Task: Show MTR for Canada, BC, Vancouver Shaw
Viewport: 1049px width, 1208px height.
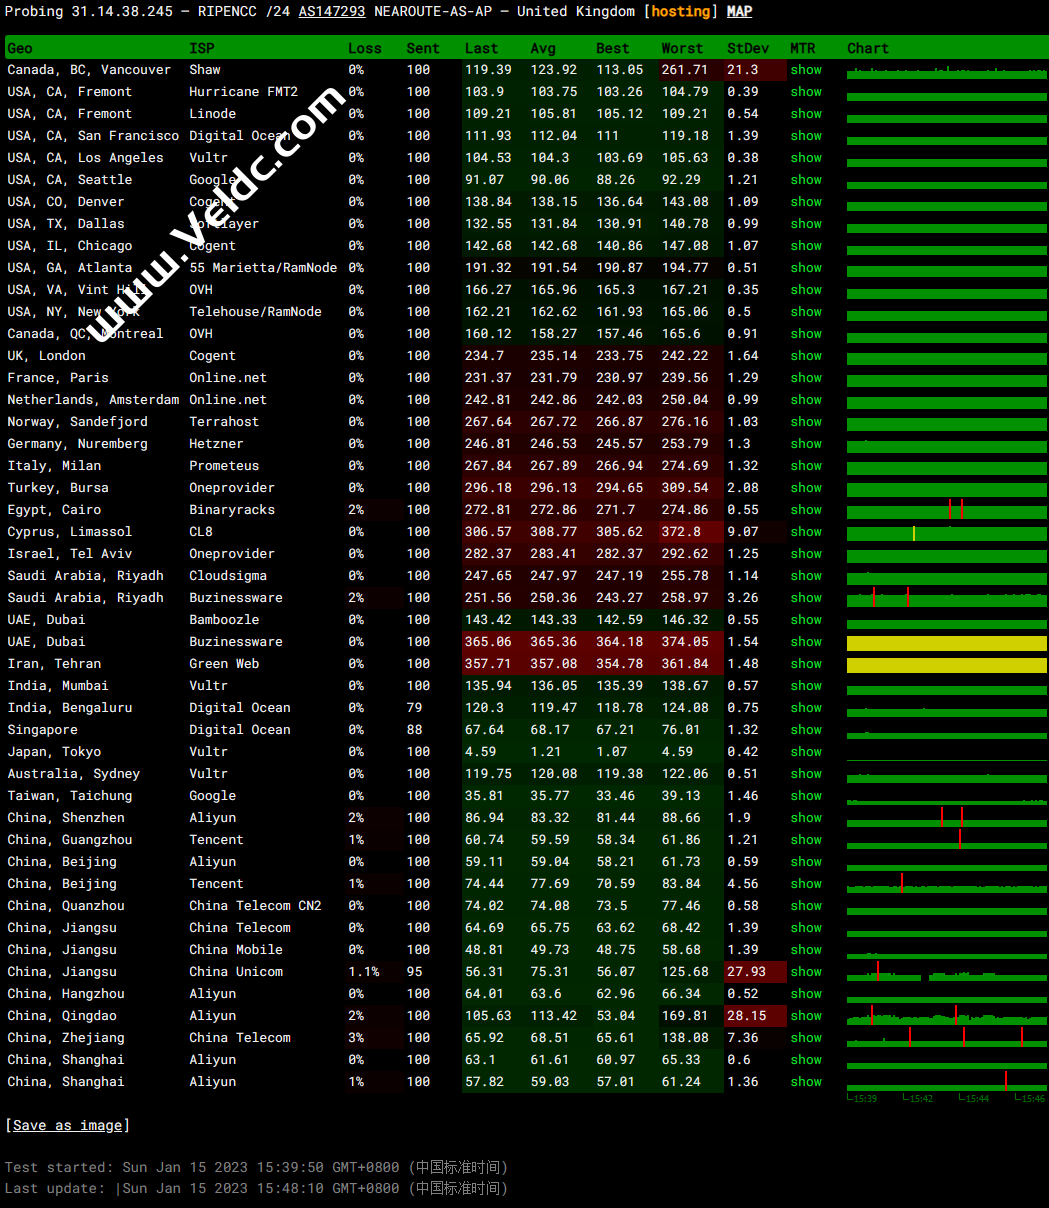Action: 805,70
